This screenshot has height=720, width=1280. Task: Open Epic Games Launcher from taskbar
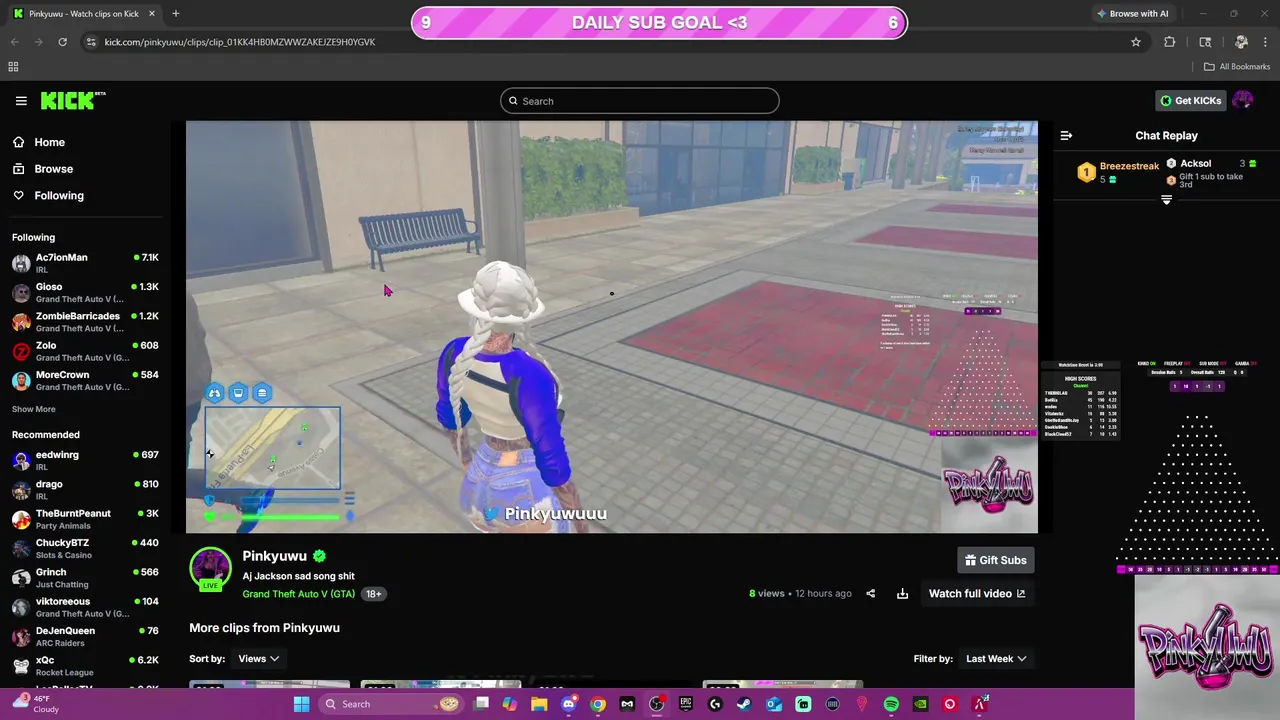[685, 704]
